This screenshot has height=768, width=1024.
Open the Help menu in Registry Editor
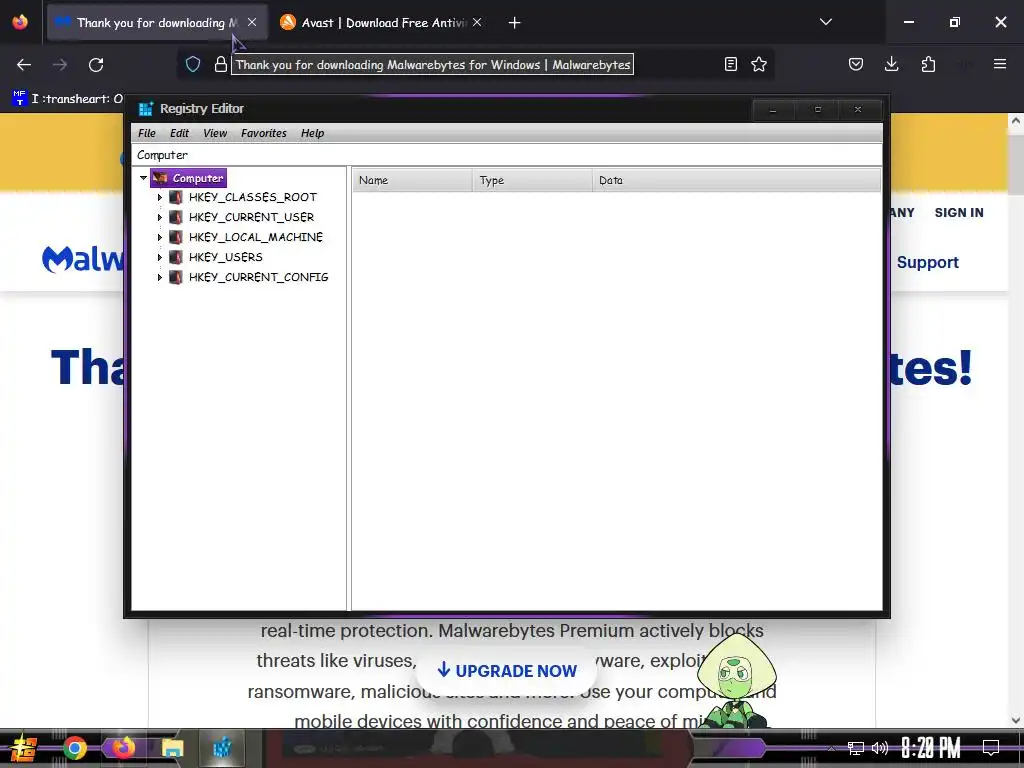coord(312,133)
